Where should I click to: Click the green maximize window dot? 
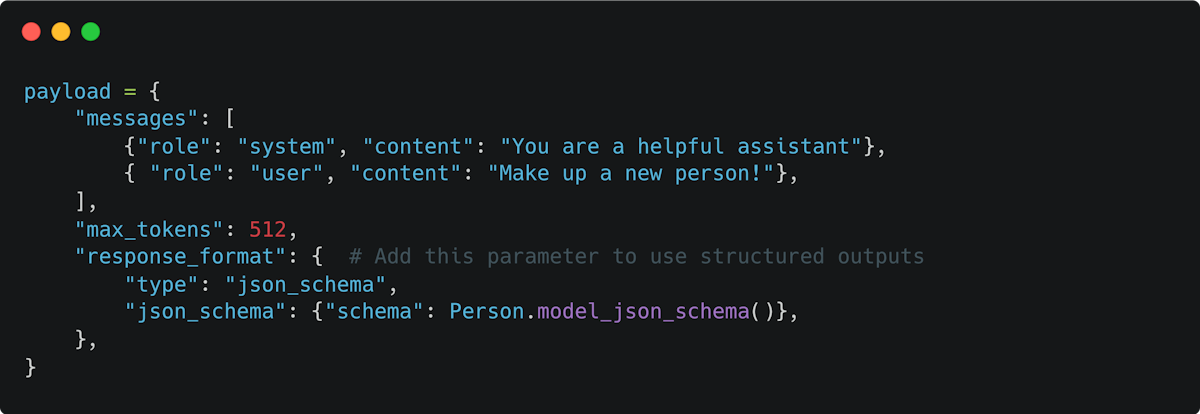click(91, 32)
